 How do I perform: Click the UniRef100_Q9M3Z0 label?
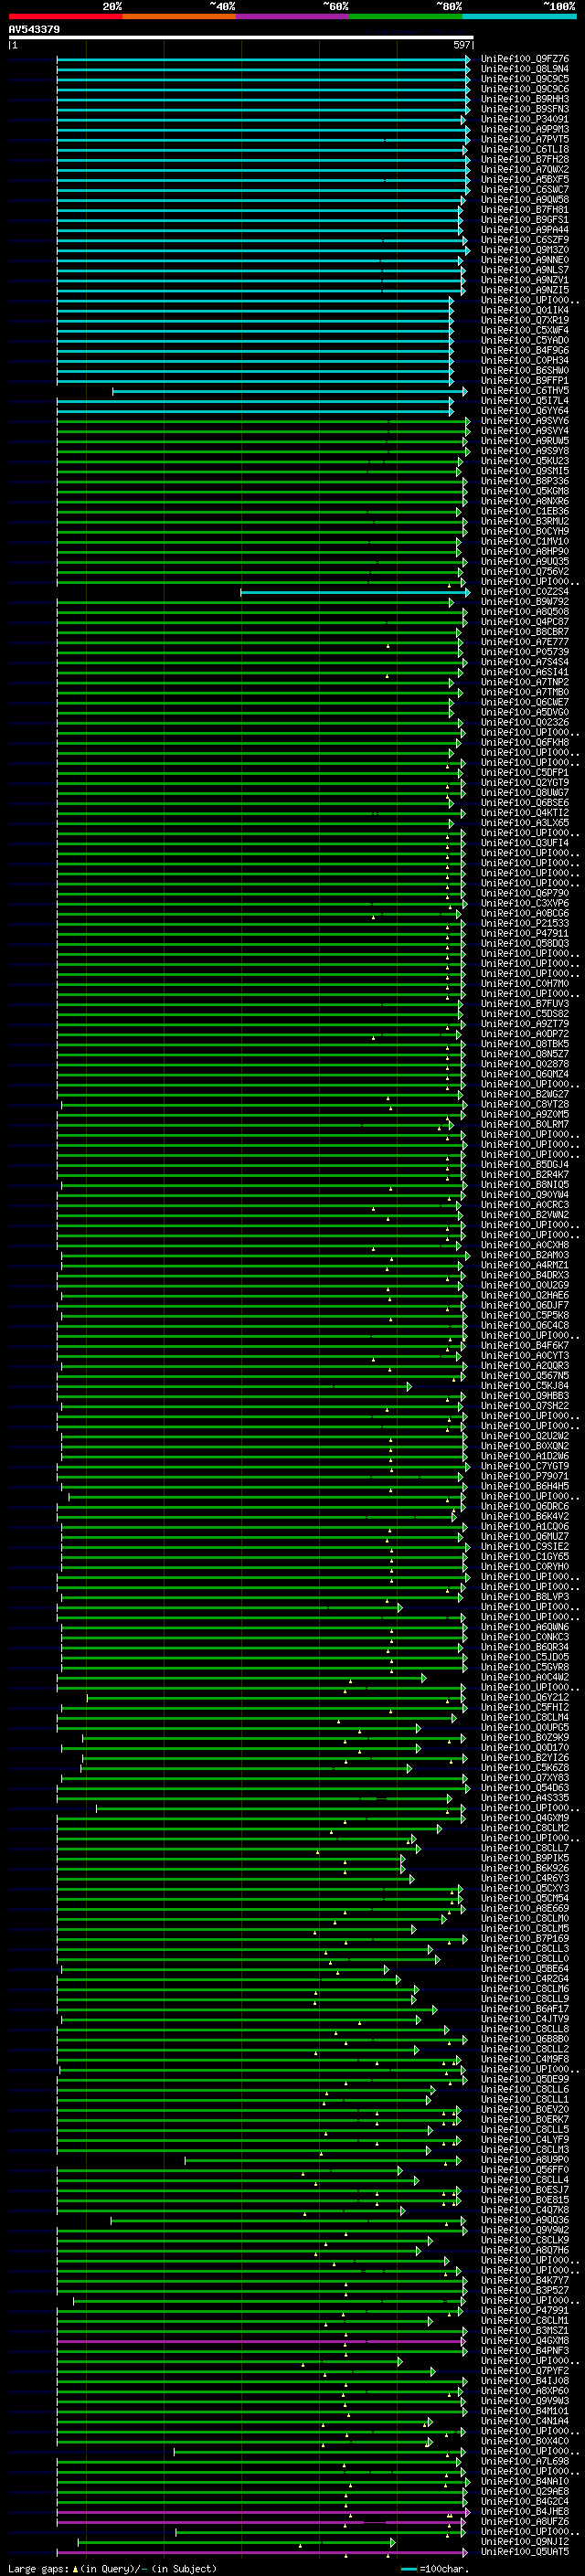tap(525, 250)
